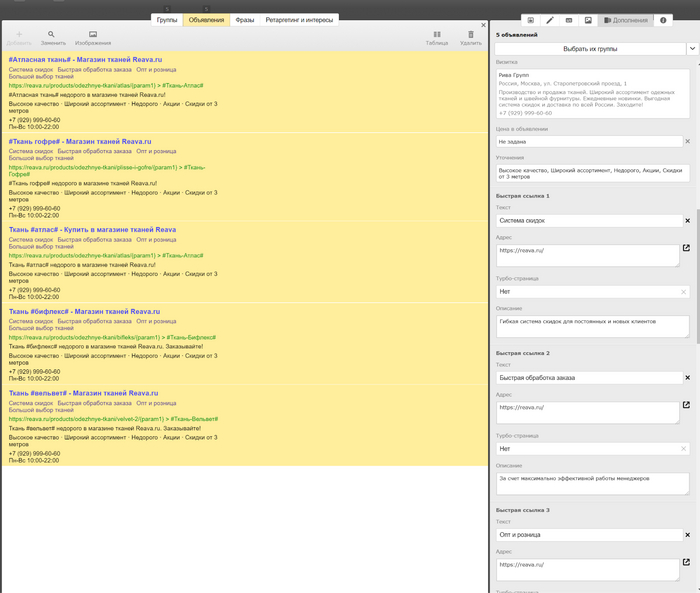The height and width of the screenshot is (593, 700).
Task: Click the Удалить trash icon
Action: 471,35
